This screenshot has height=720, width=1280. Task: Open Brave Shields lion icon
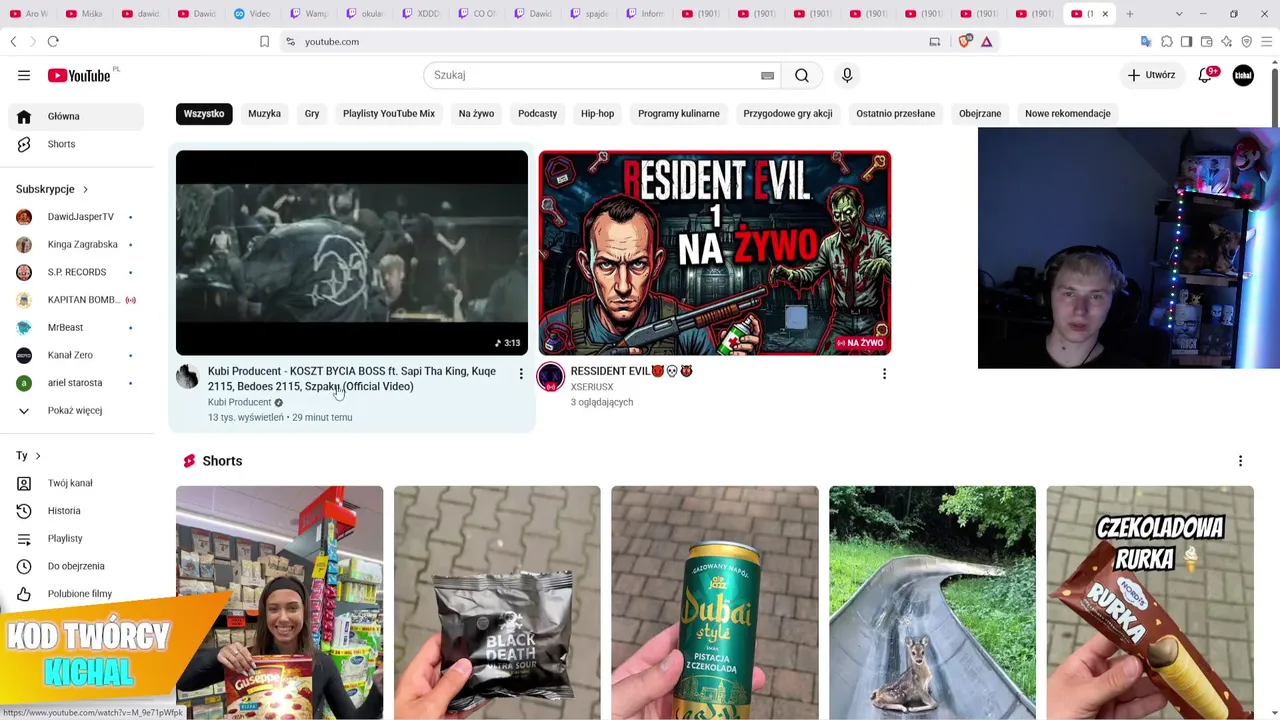tap(964, 41)
